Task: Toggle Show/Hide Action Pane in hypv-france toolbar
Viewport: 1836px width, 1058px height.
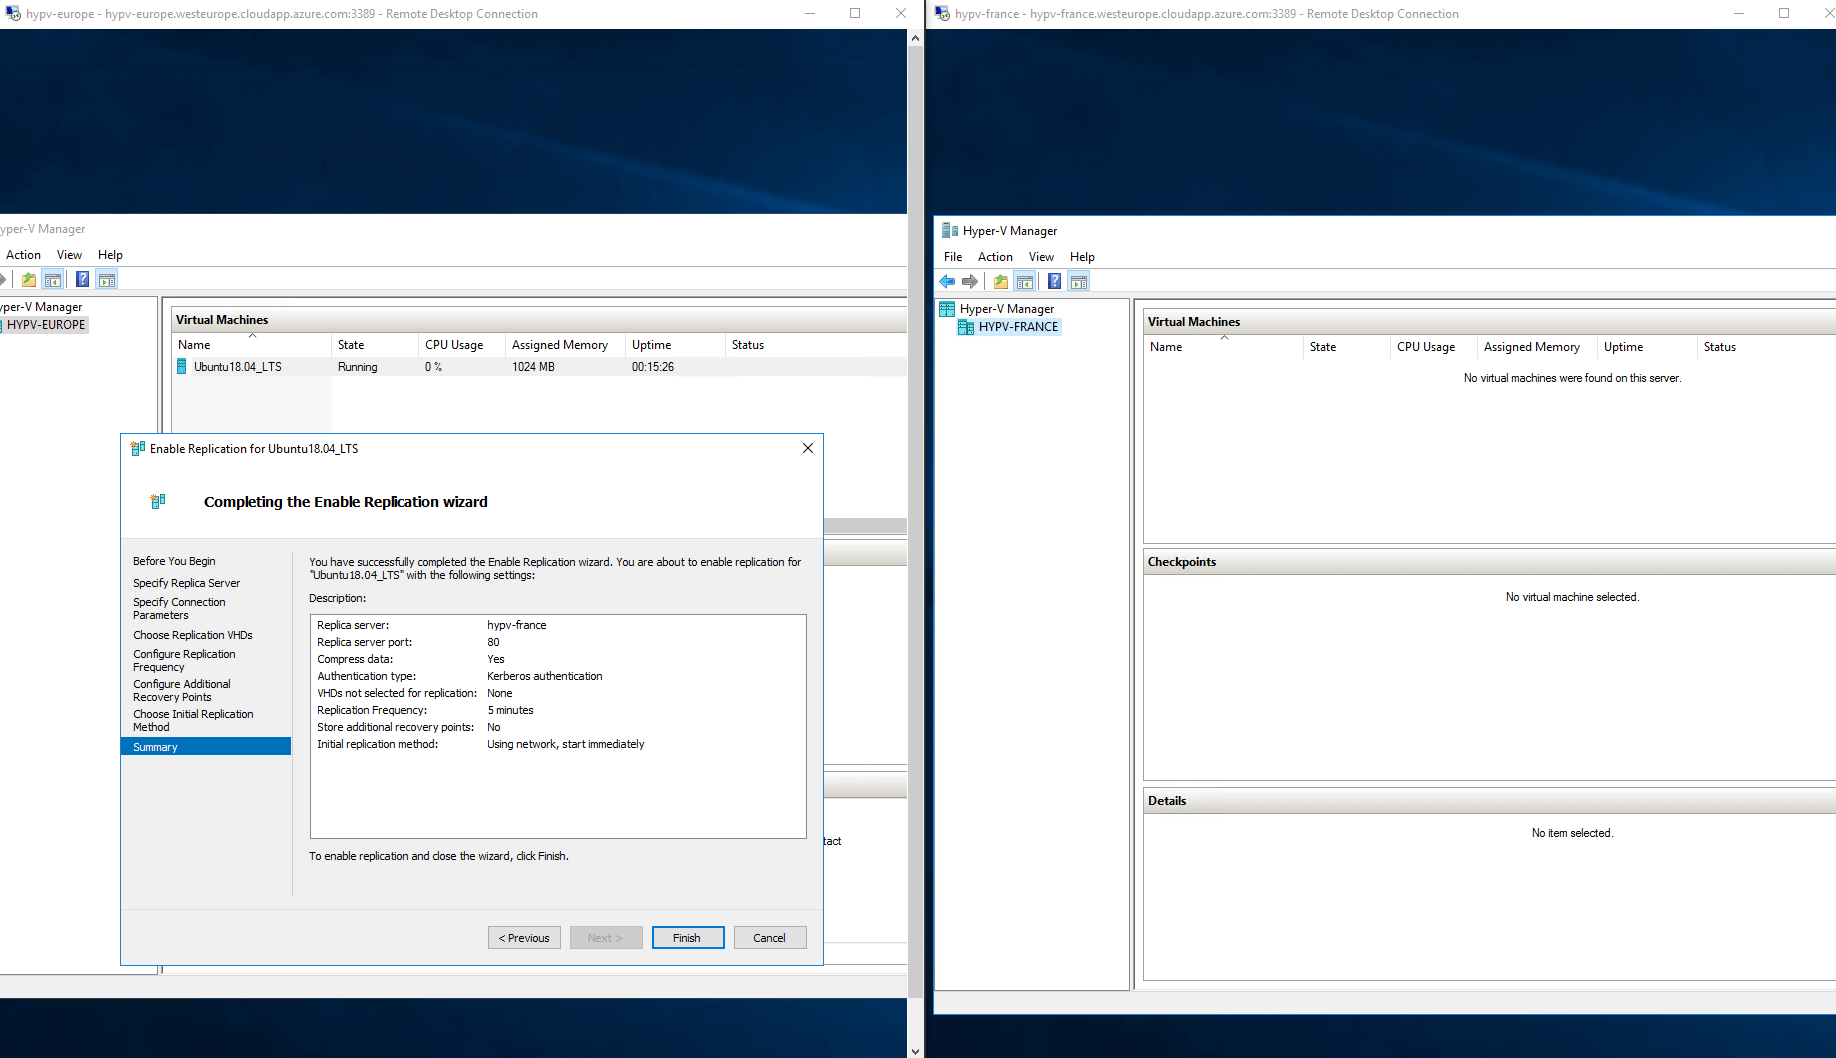Action: pos(1079,282)
